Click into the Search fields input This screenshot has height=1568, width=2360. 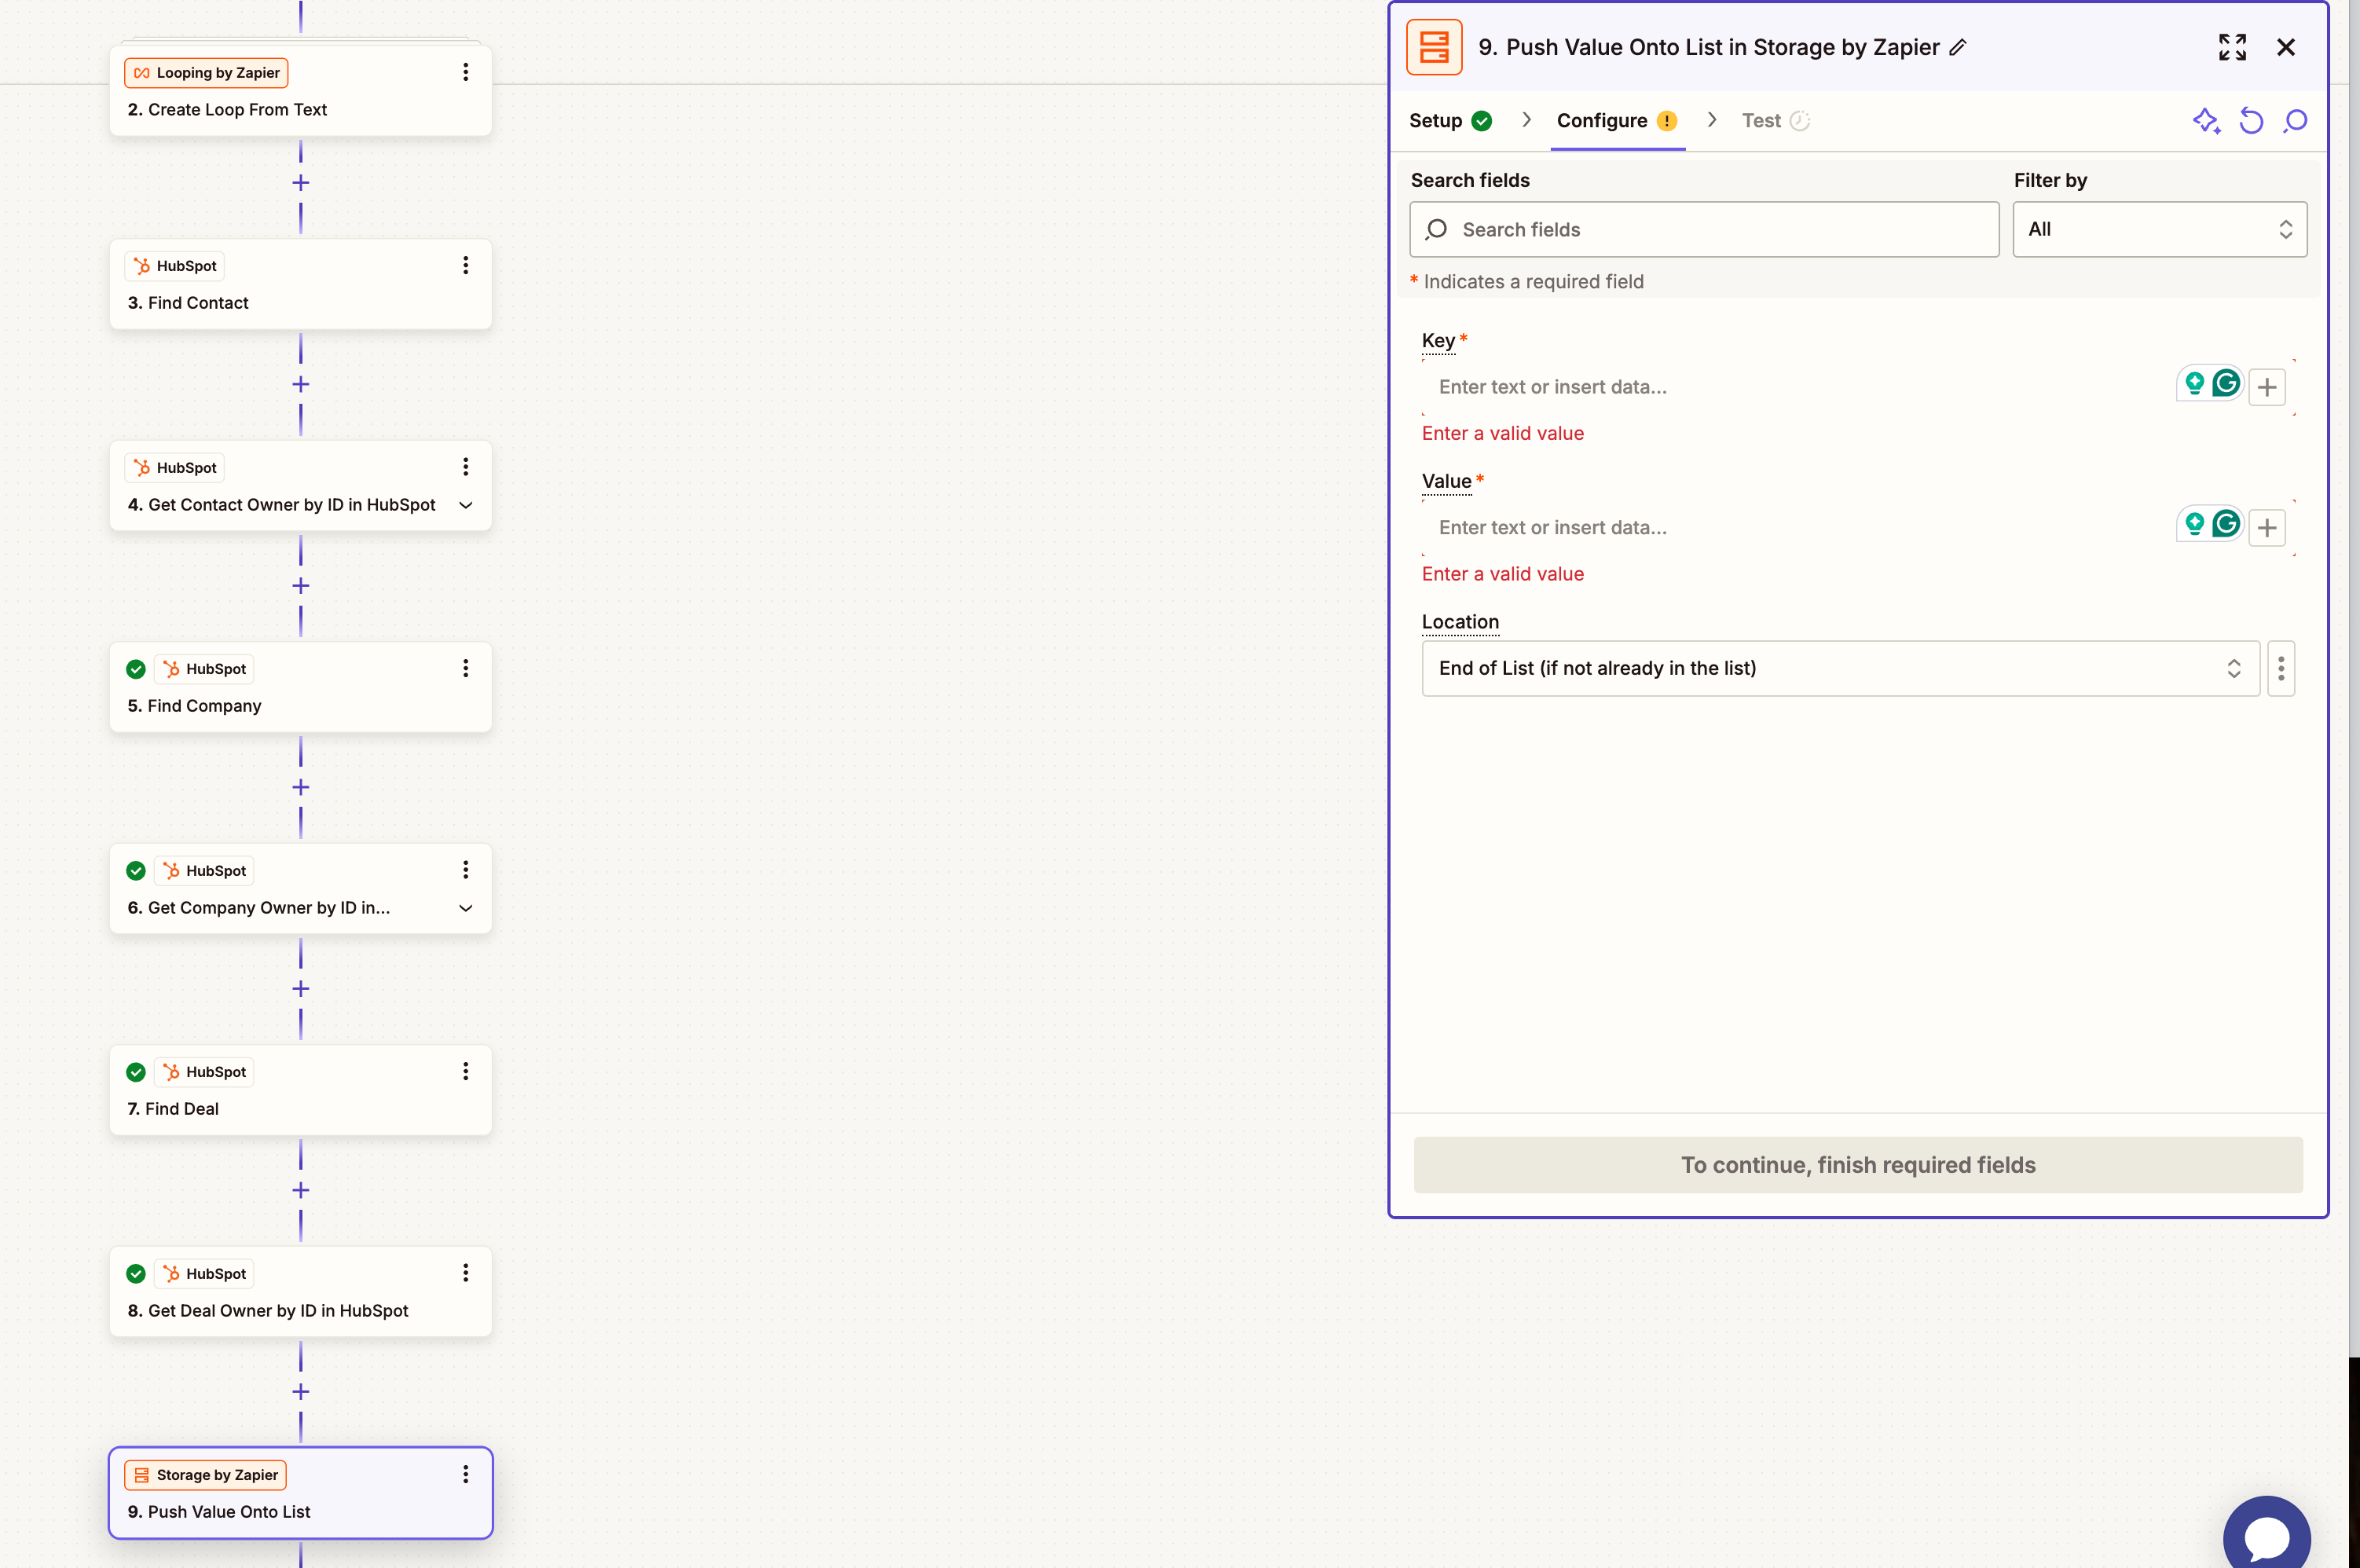pos(1704,229)
